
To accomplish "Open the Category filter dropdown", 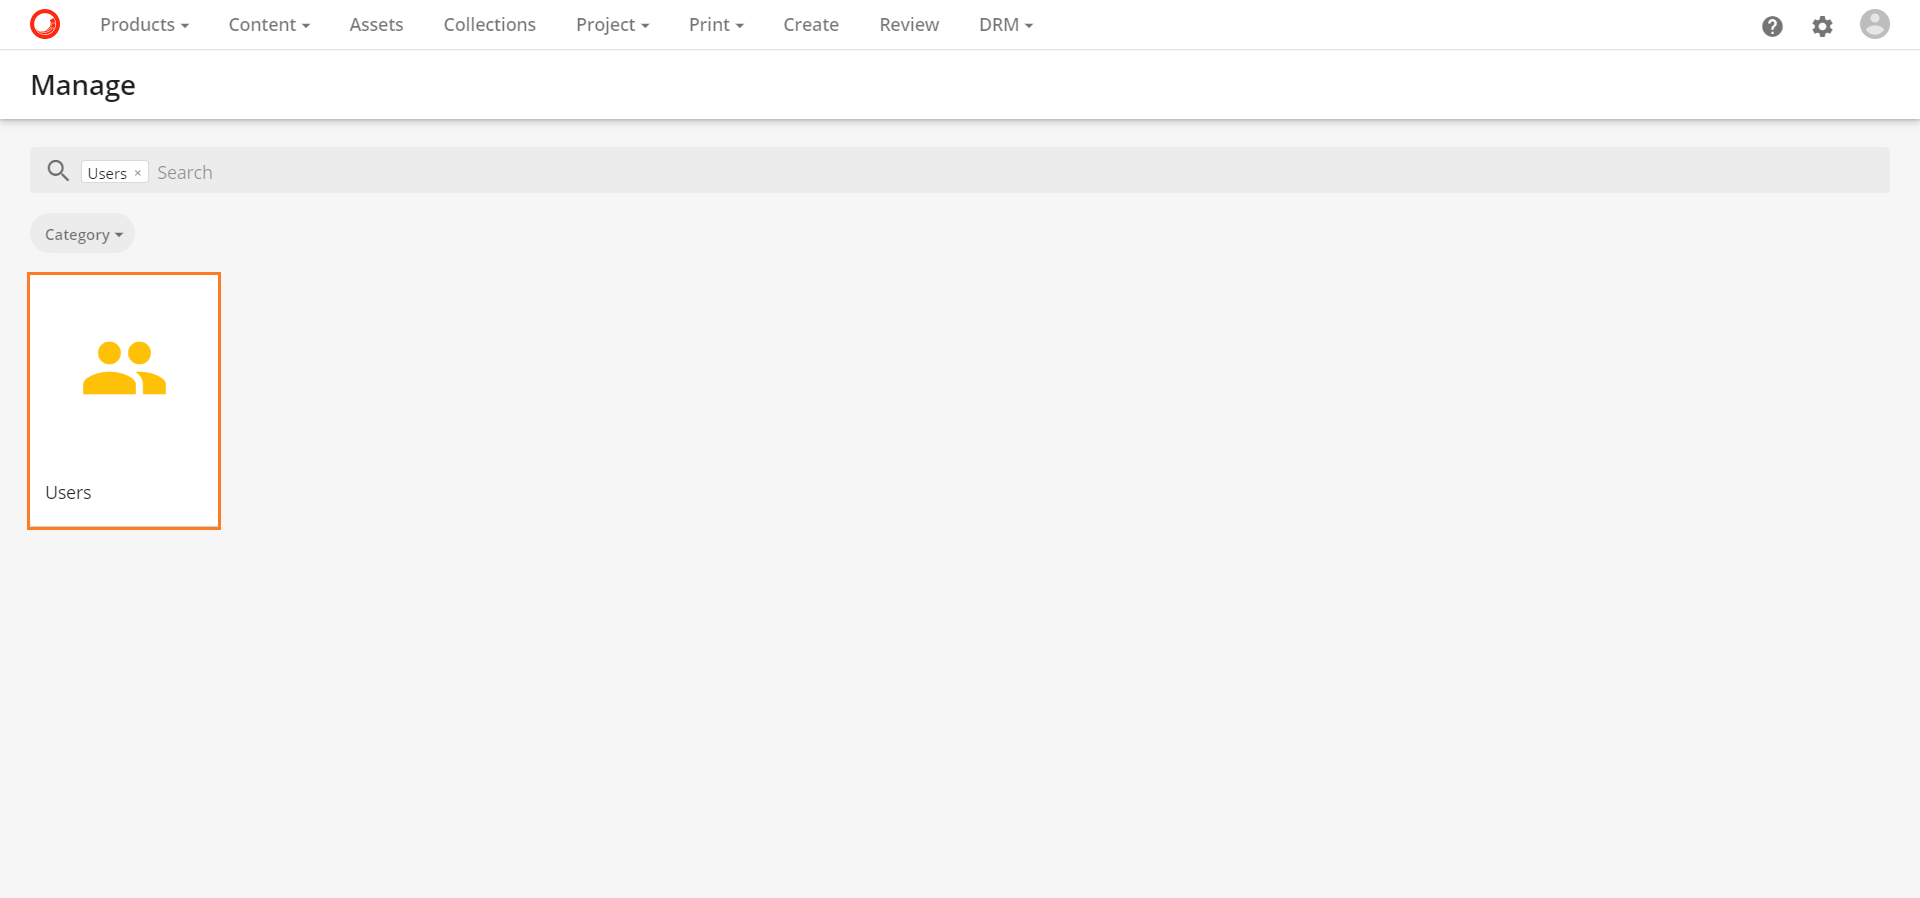I will tap(83, 234).
